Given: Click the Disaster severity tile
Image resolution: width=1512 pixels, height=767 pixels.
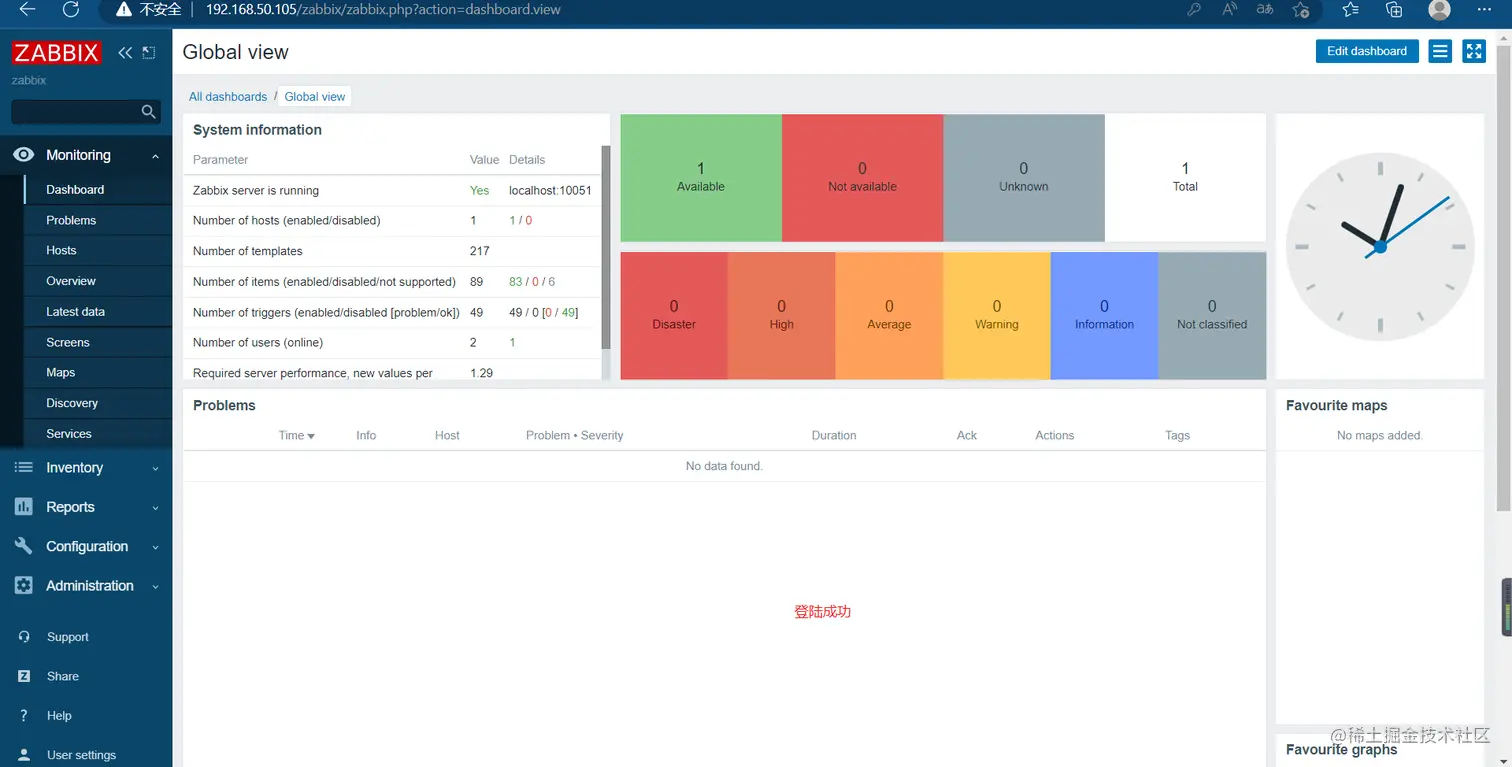Looking at the screenshot, I should [x=674, y=316].
